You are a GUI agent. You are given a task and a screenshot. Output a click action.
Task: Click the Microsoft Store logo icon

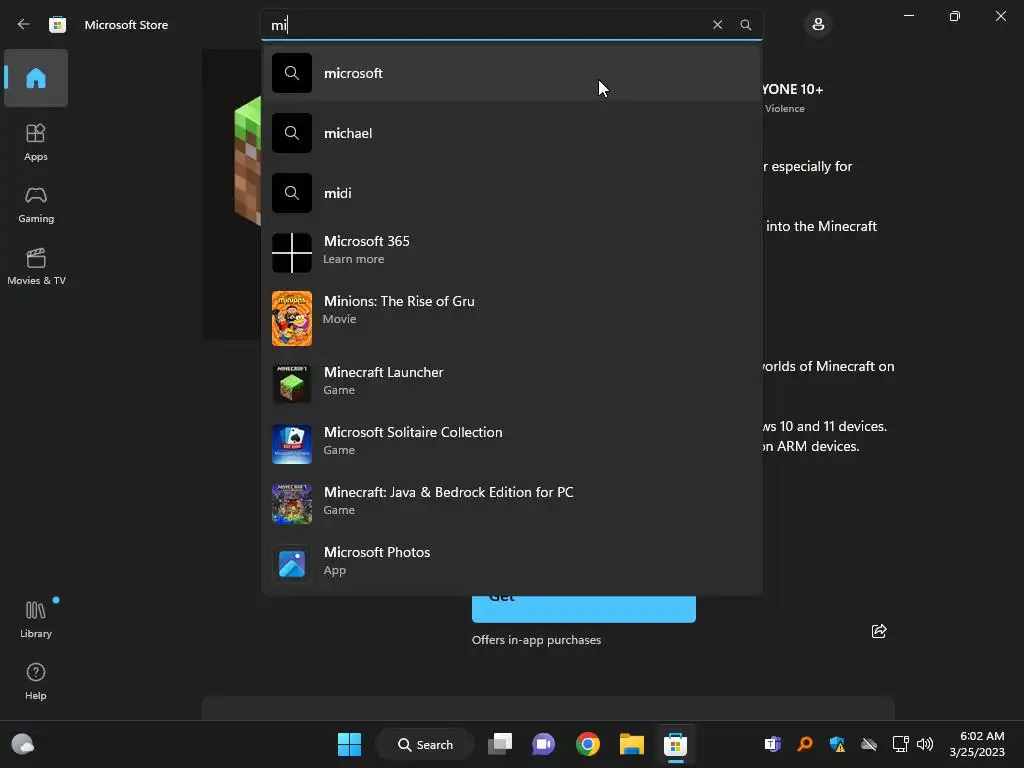point(57,25)
